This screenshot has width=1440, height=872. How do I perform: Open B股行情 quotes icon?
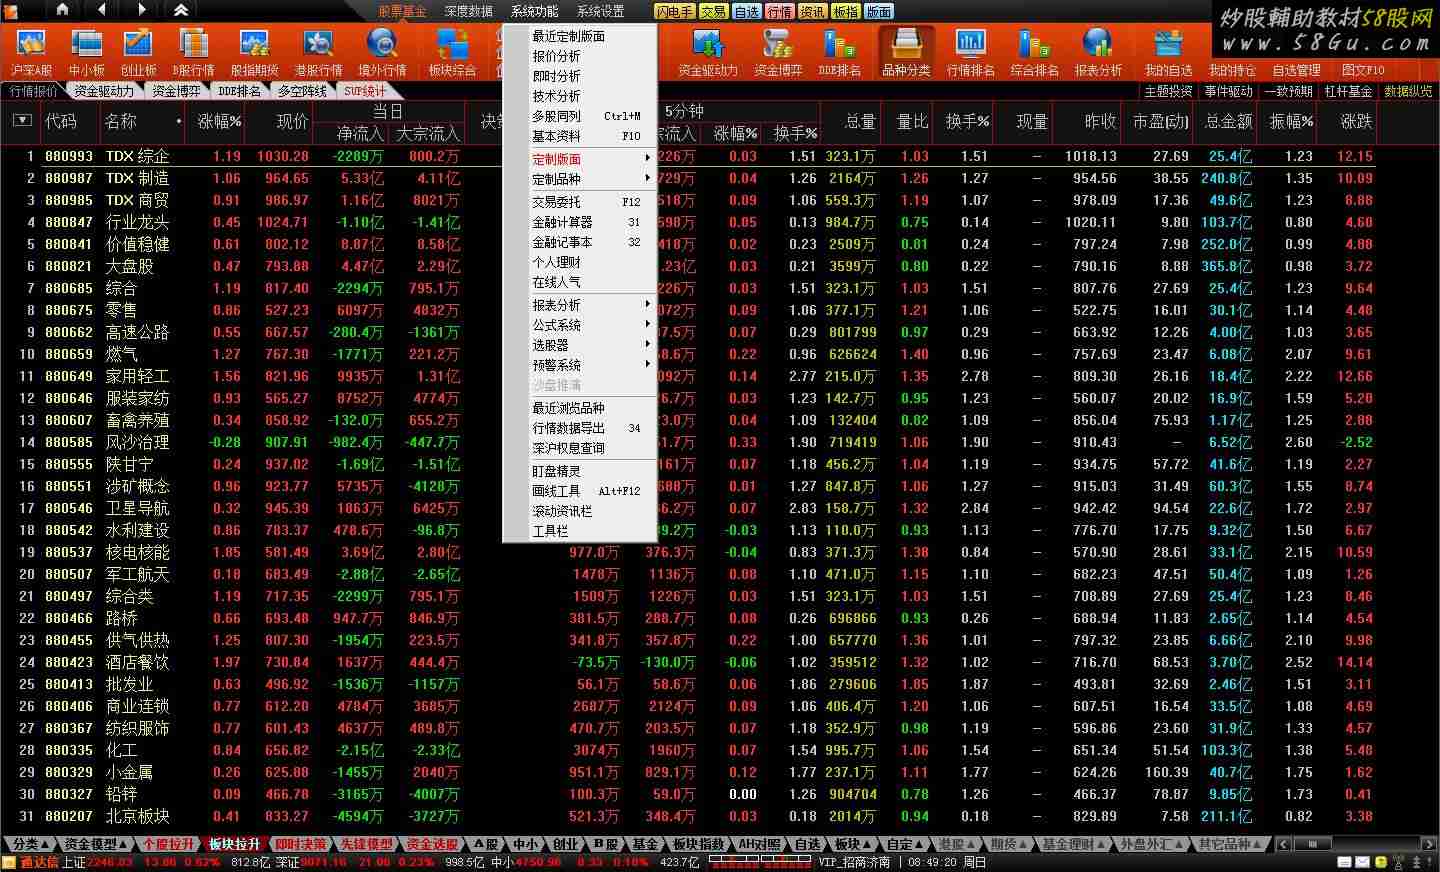[x=193, y=52]
